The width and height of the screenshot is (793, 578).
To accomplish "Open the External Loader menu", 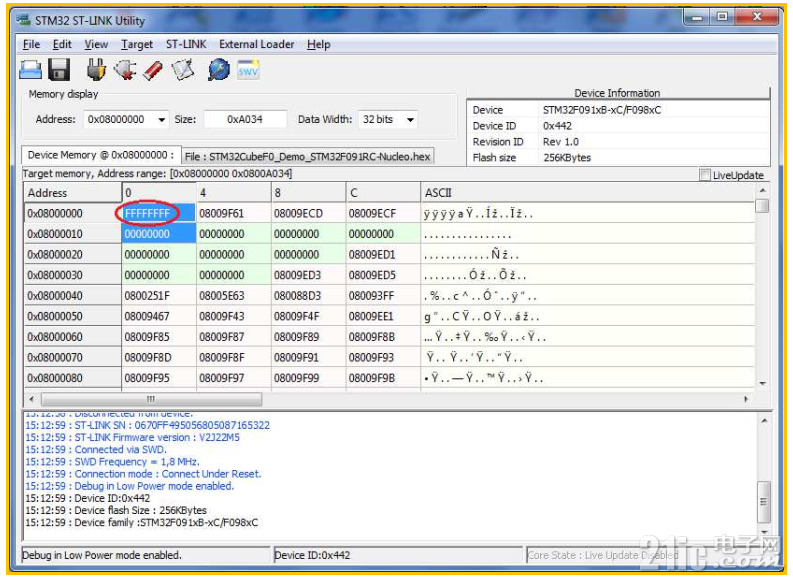I will (256, 45).
